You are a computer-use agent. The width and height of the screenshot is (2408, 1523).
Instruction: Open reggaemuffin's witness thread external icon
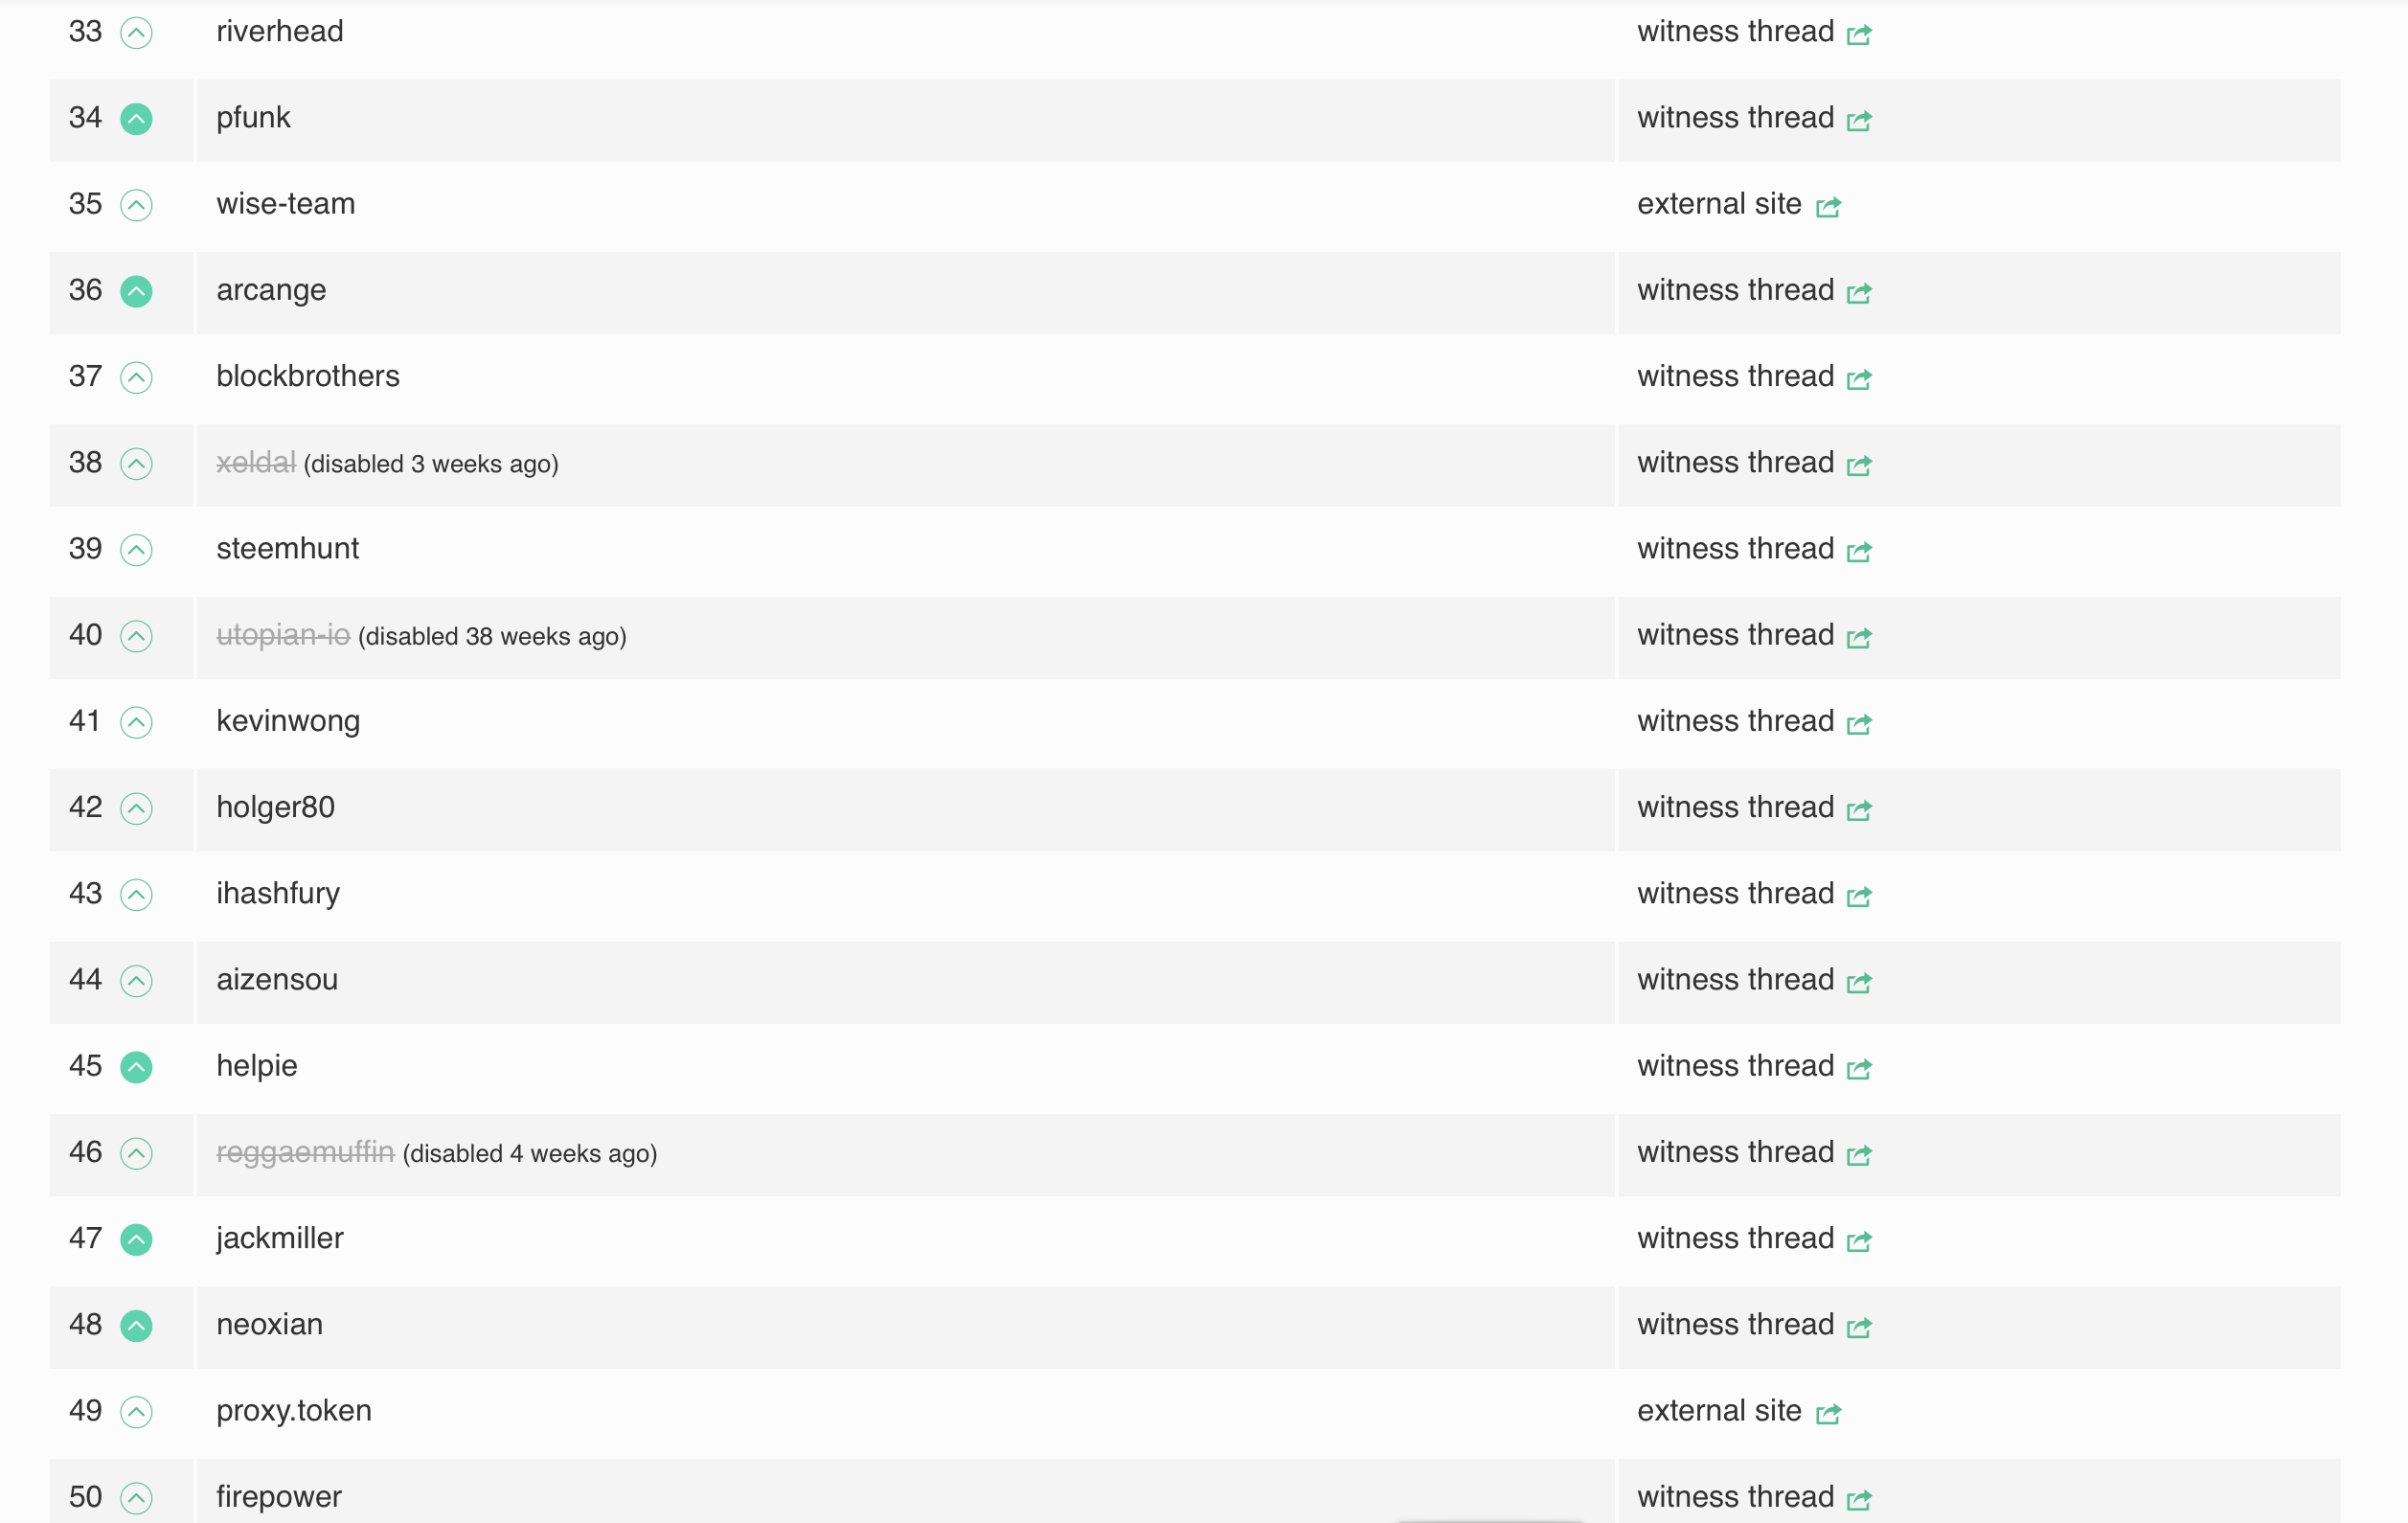point(1859,1155)
